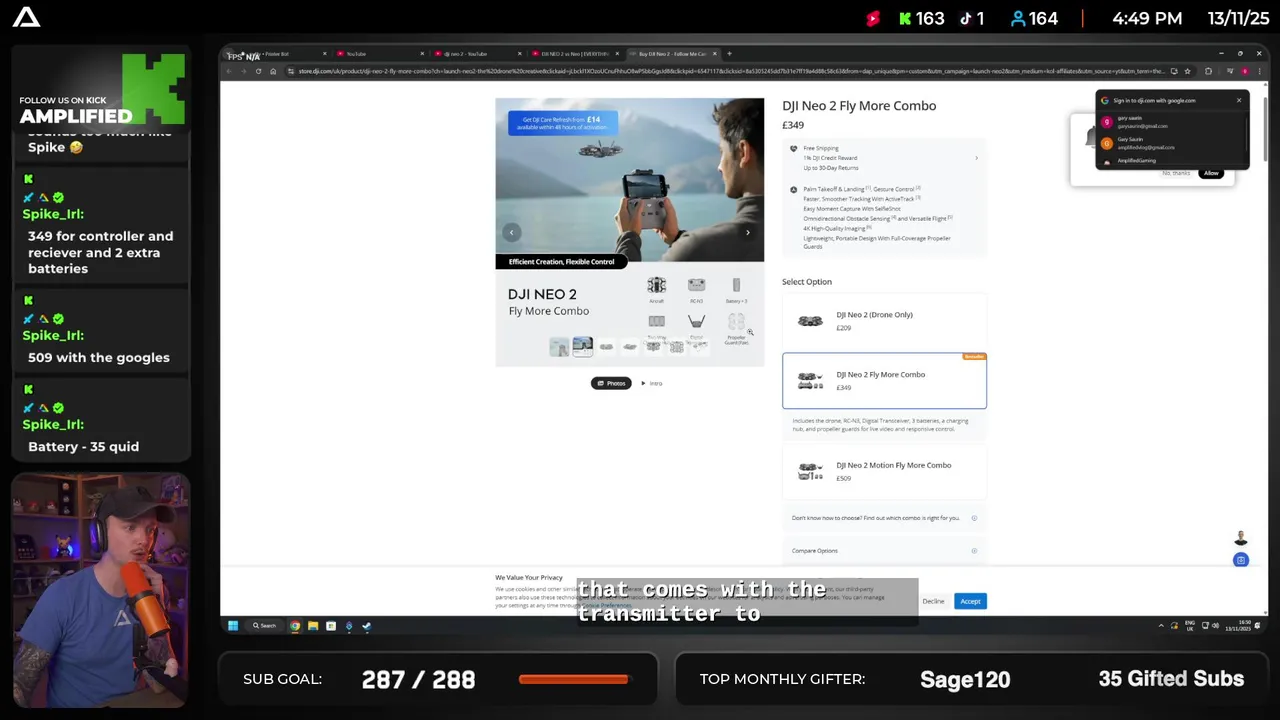1280x720 pixels.
Task: Switch to the 'dji neo 2 - YouTube' tab
Action: coord(476,53)
